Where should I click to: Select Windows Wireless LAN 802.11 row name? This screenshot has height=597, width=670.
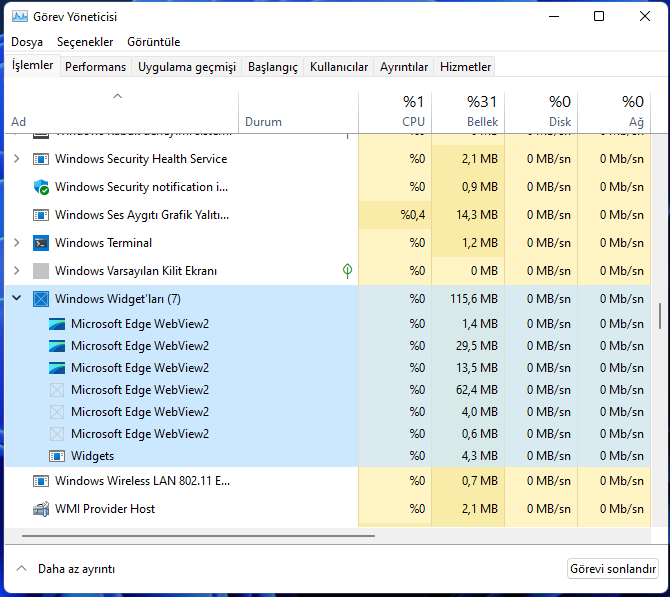[x=142, y=481]
